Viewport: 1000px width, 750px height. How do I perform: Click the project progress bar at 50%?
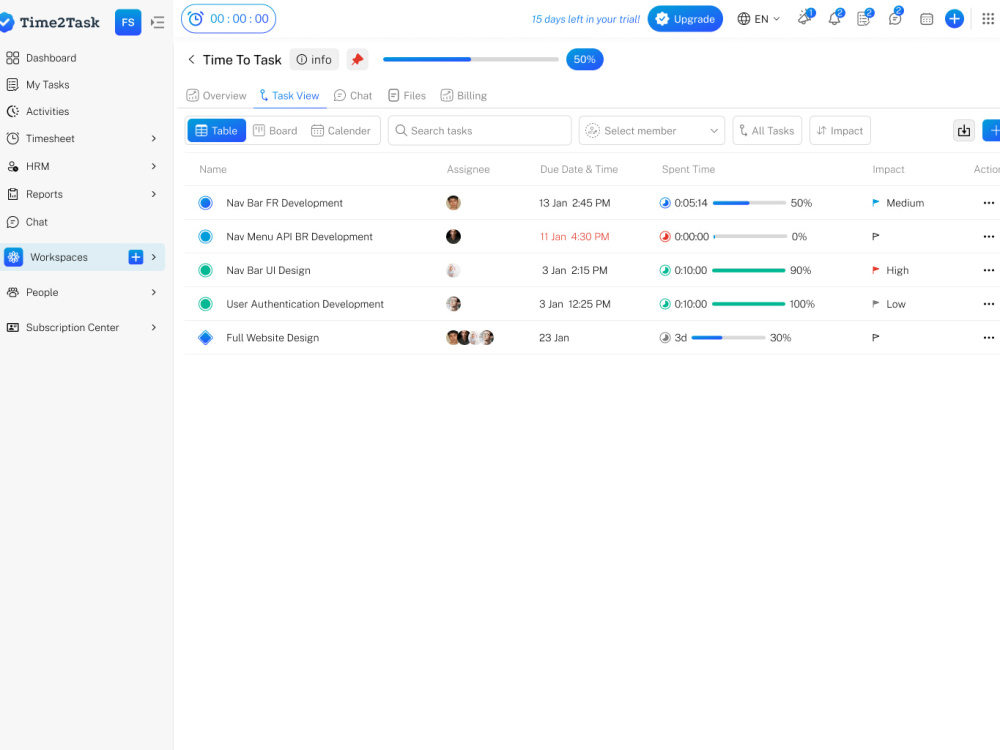tap(471, 59)
